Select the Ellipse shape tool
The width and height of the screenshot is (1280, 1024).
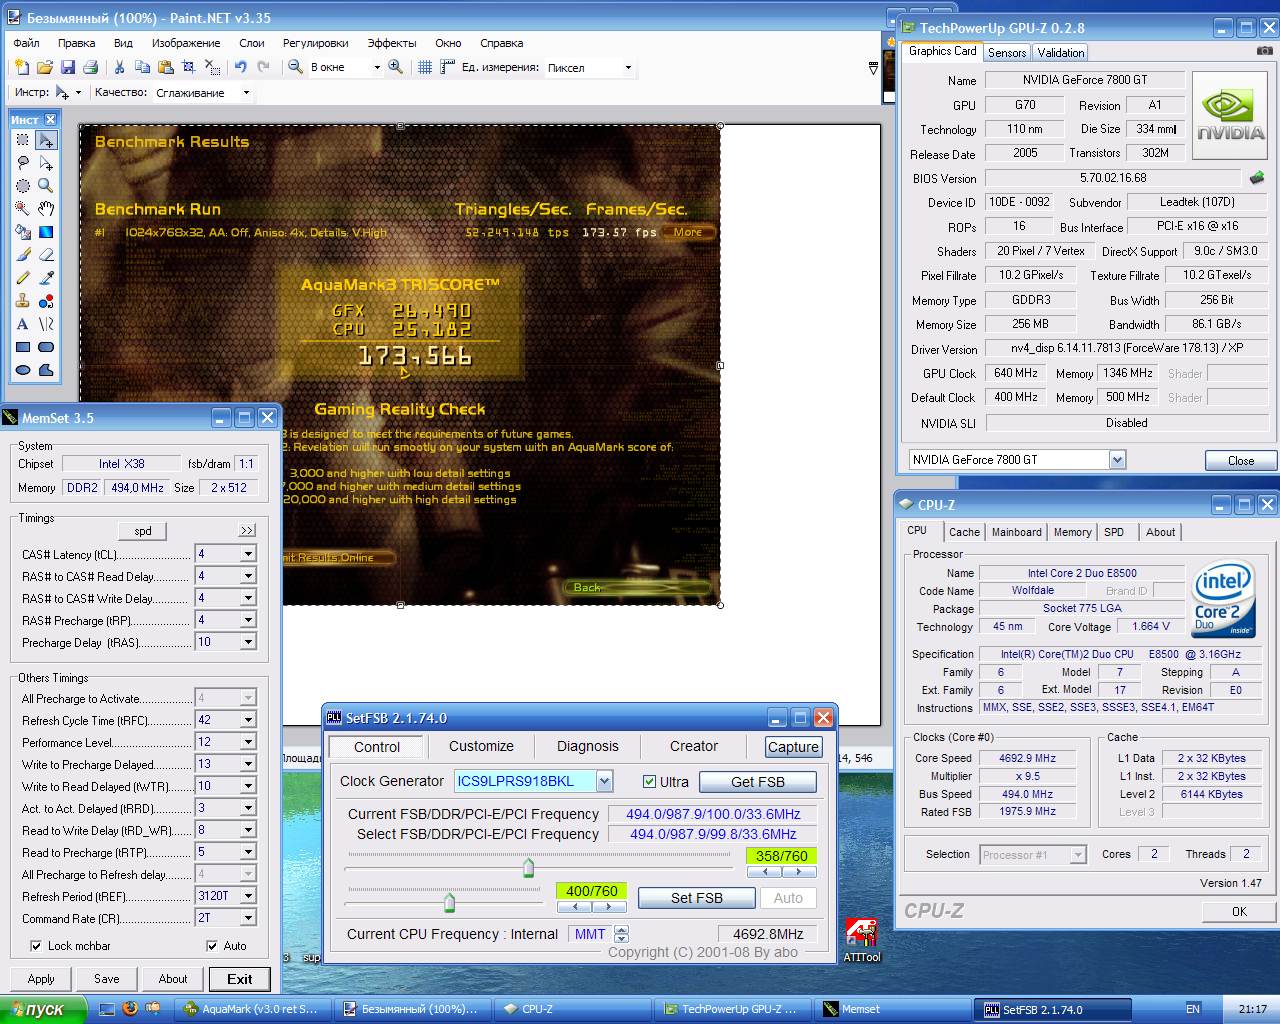point(22,370)
